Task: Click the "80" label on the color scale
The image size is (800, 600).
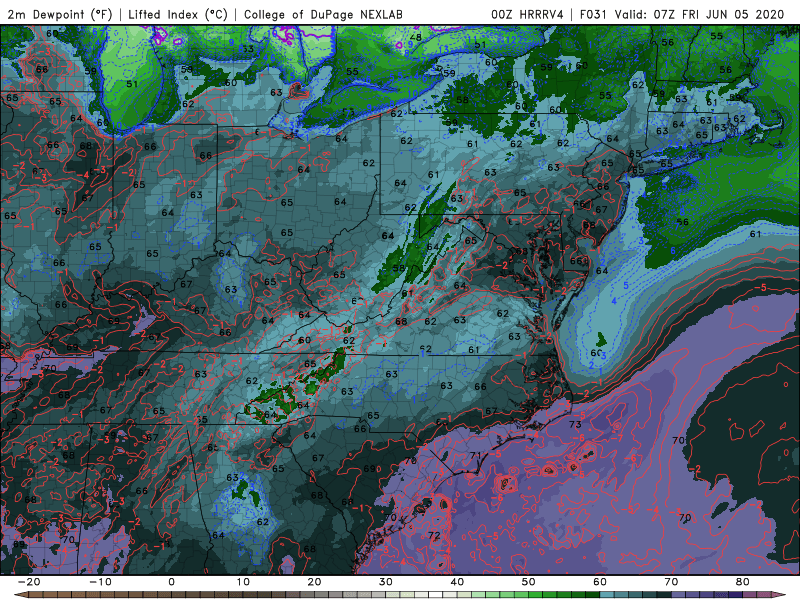Action: click(743, 582)
